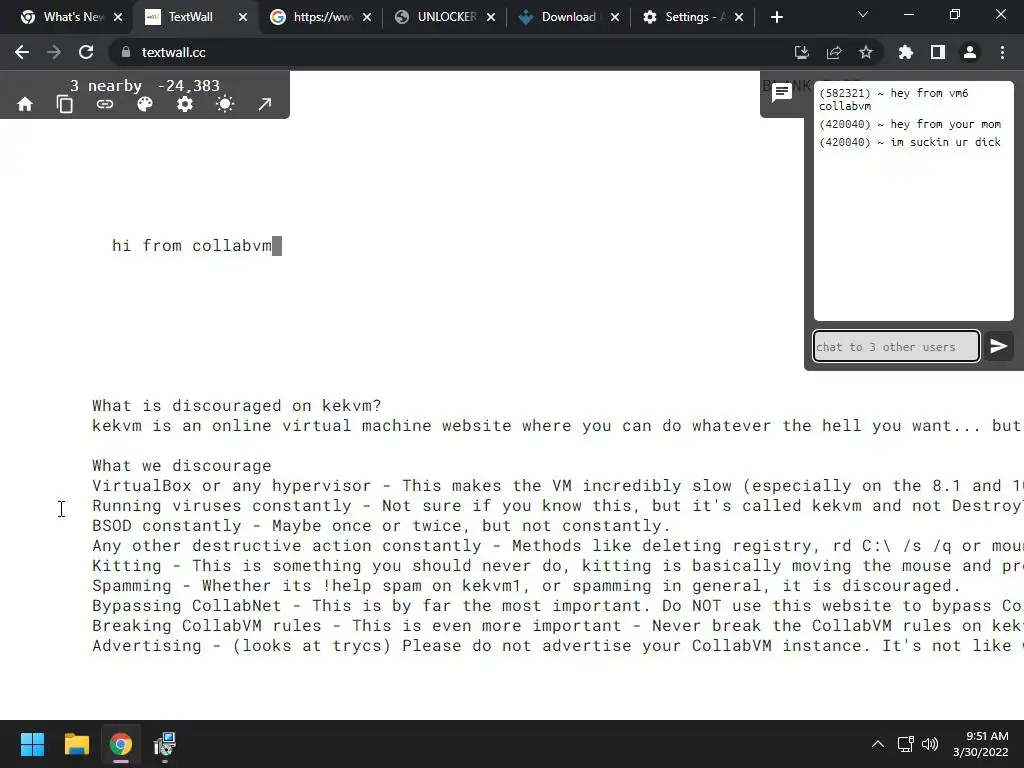This screenshot has height=768, width=1024.
Task: Go back in browser history
Action: tap(22, 52)
